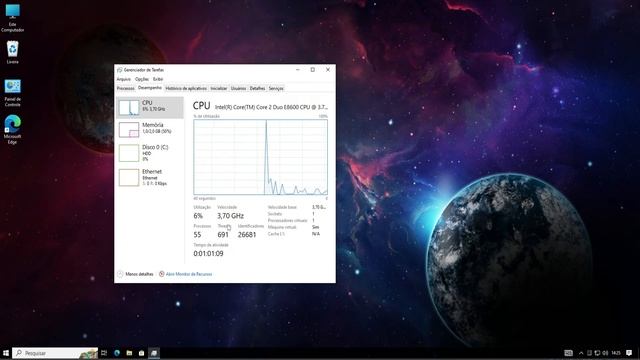Click the Task Manager title bar icon
640x360 pixels.
[120, 70]
